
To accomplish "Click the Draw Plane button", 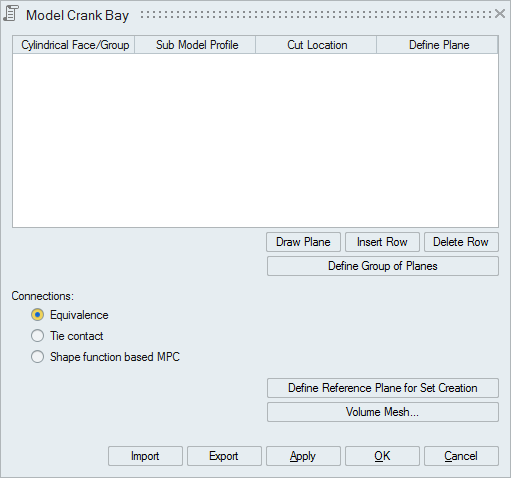I will [x=303, y=242].
